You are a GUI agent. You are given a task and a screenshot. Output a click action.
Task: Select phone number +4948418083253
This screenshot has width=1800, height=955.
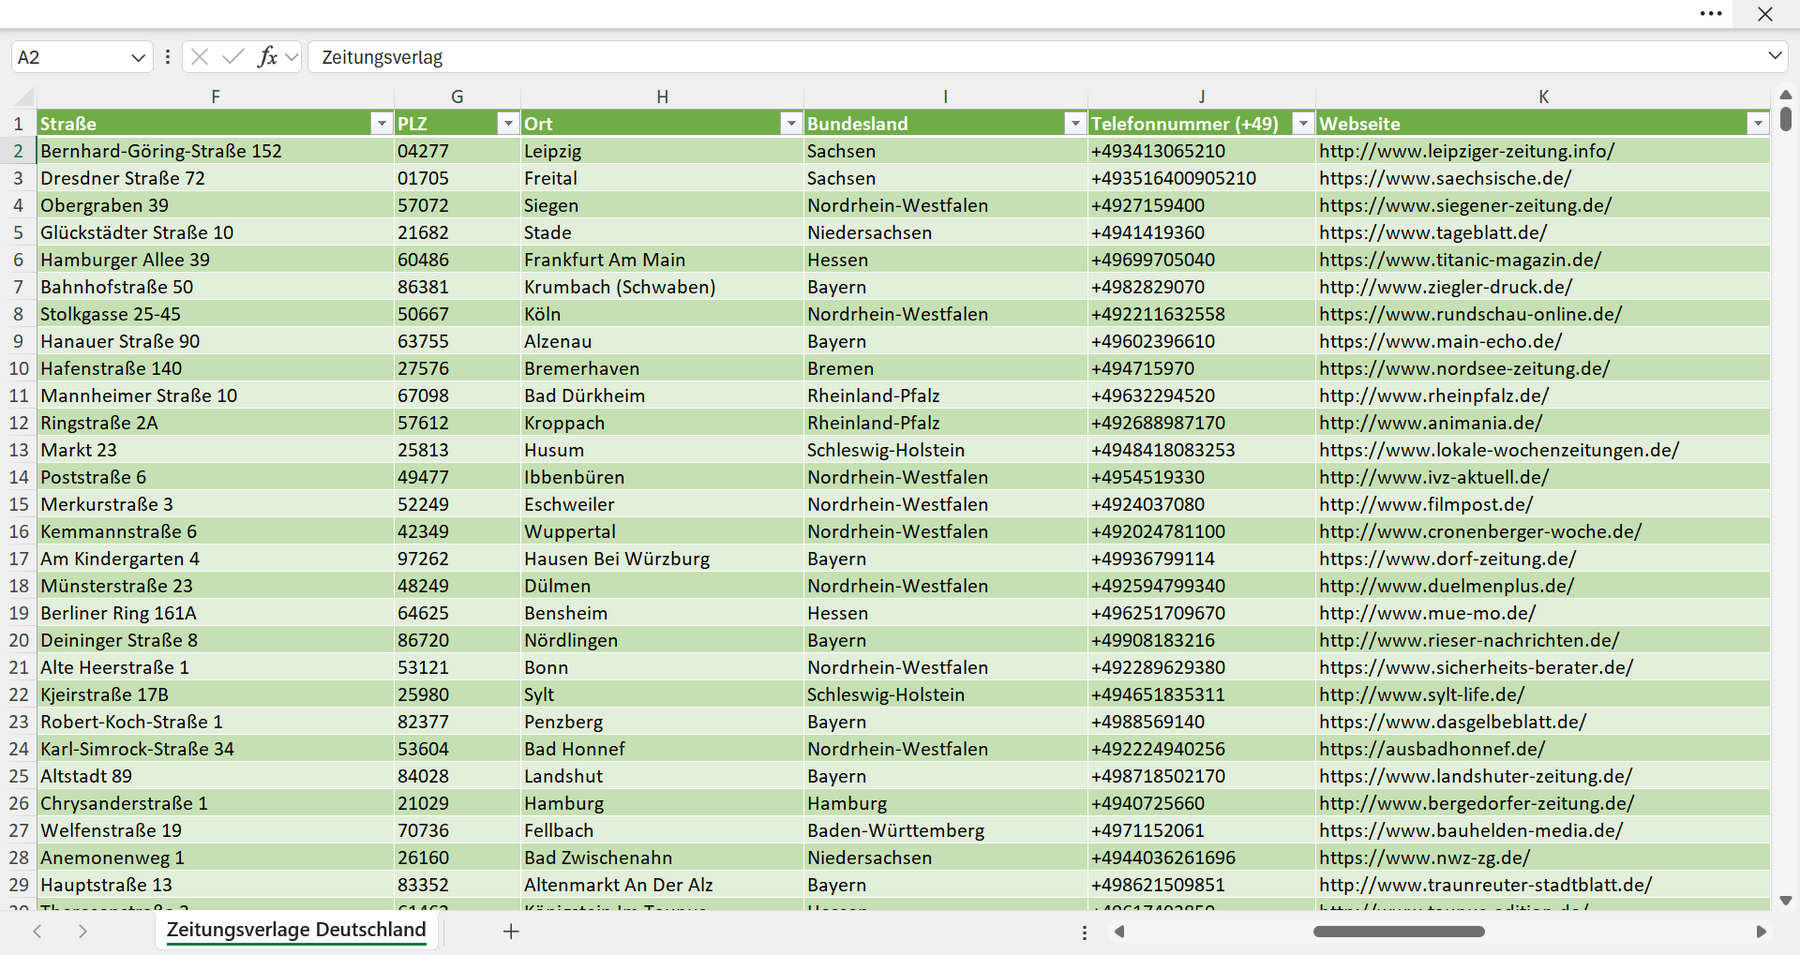[x=1201, y=450]
